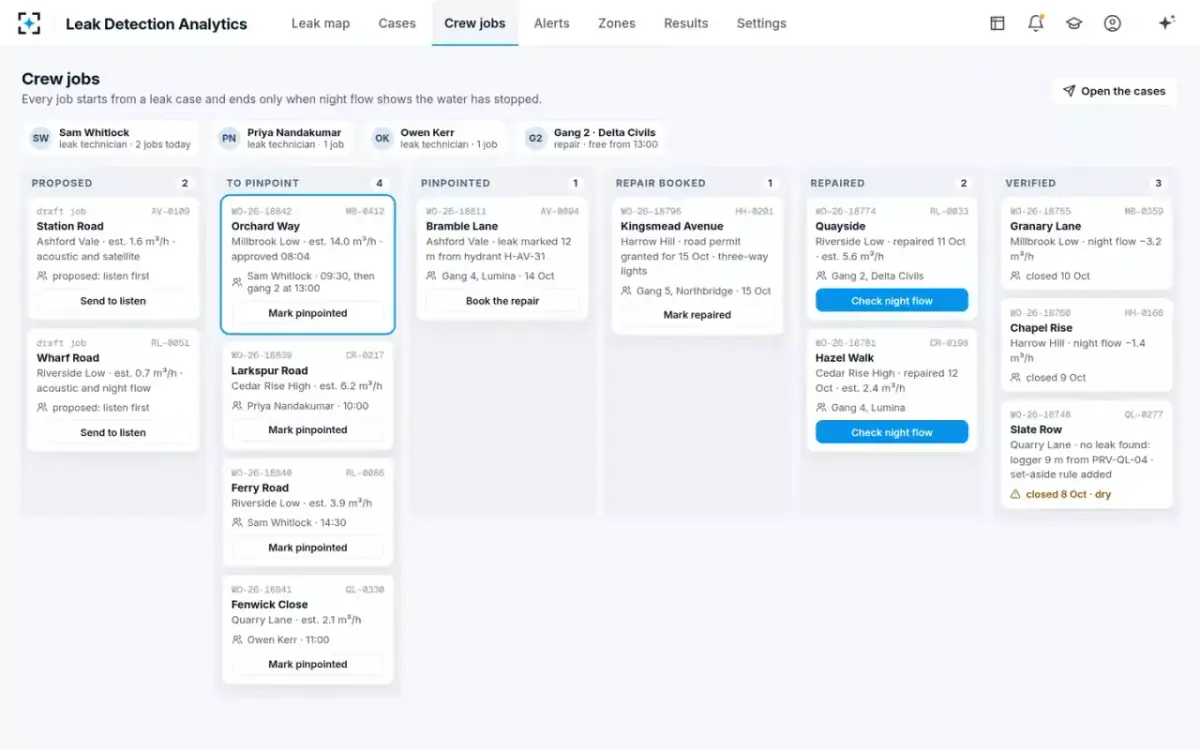This screenshot has width=1200, height=750.
Task: Click the crew icon beside Owen Kerr · 11:00
Action: coord(237,640)
